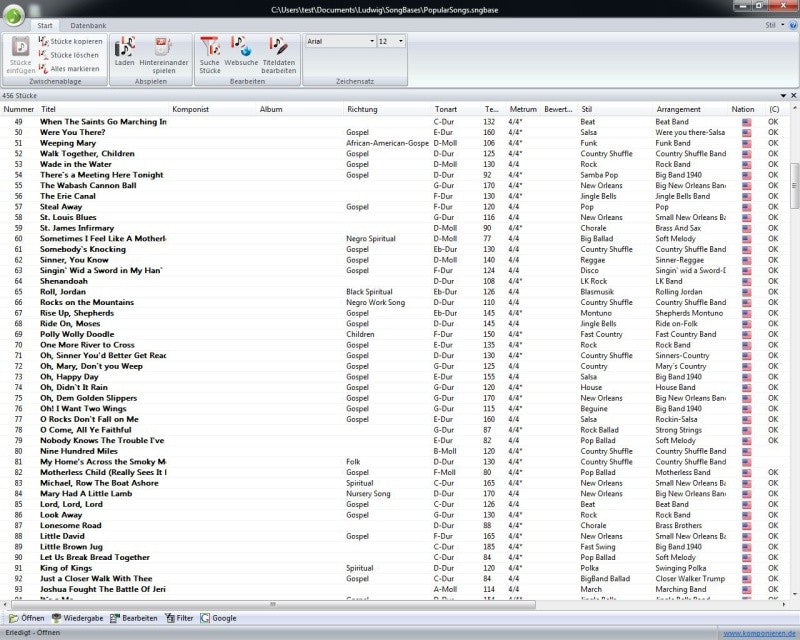Open the Arial font dropdown
Viewport: 800px width, 640px height.
340,41
